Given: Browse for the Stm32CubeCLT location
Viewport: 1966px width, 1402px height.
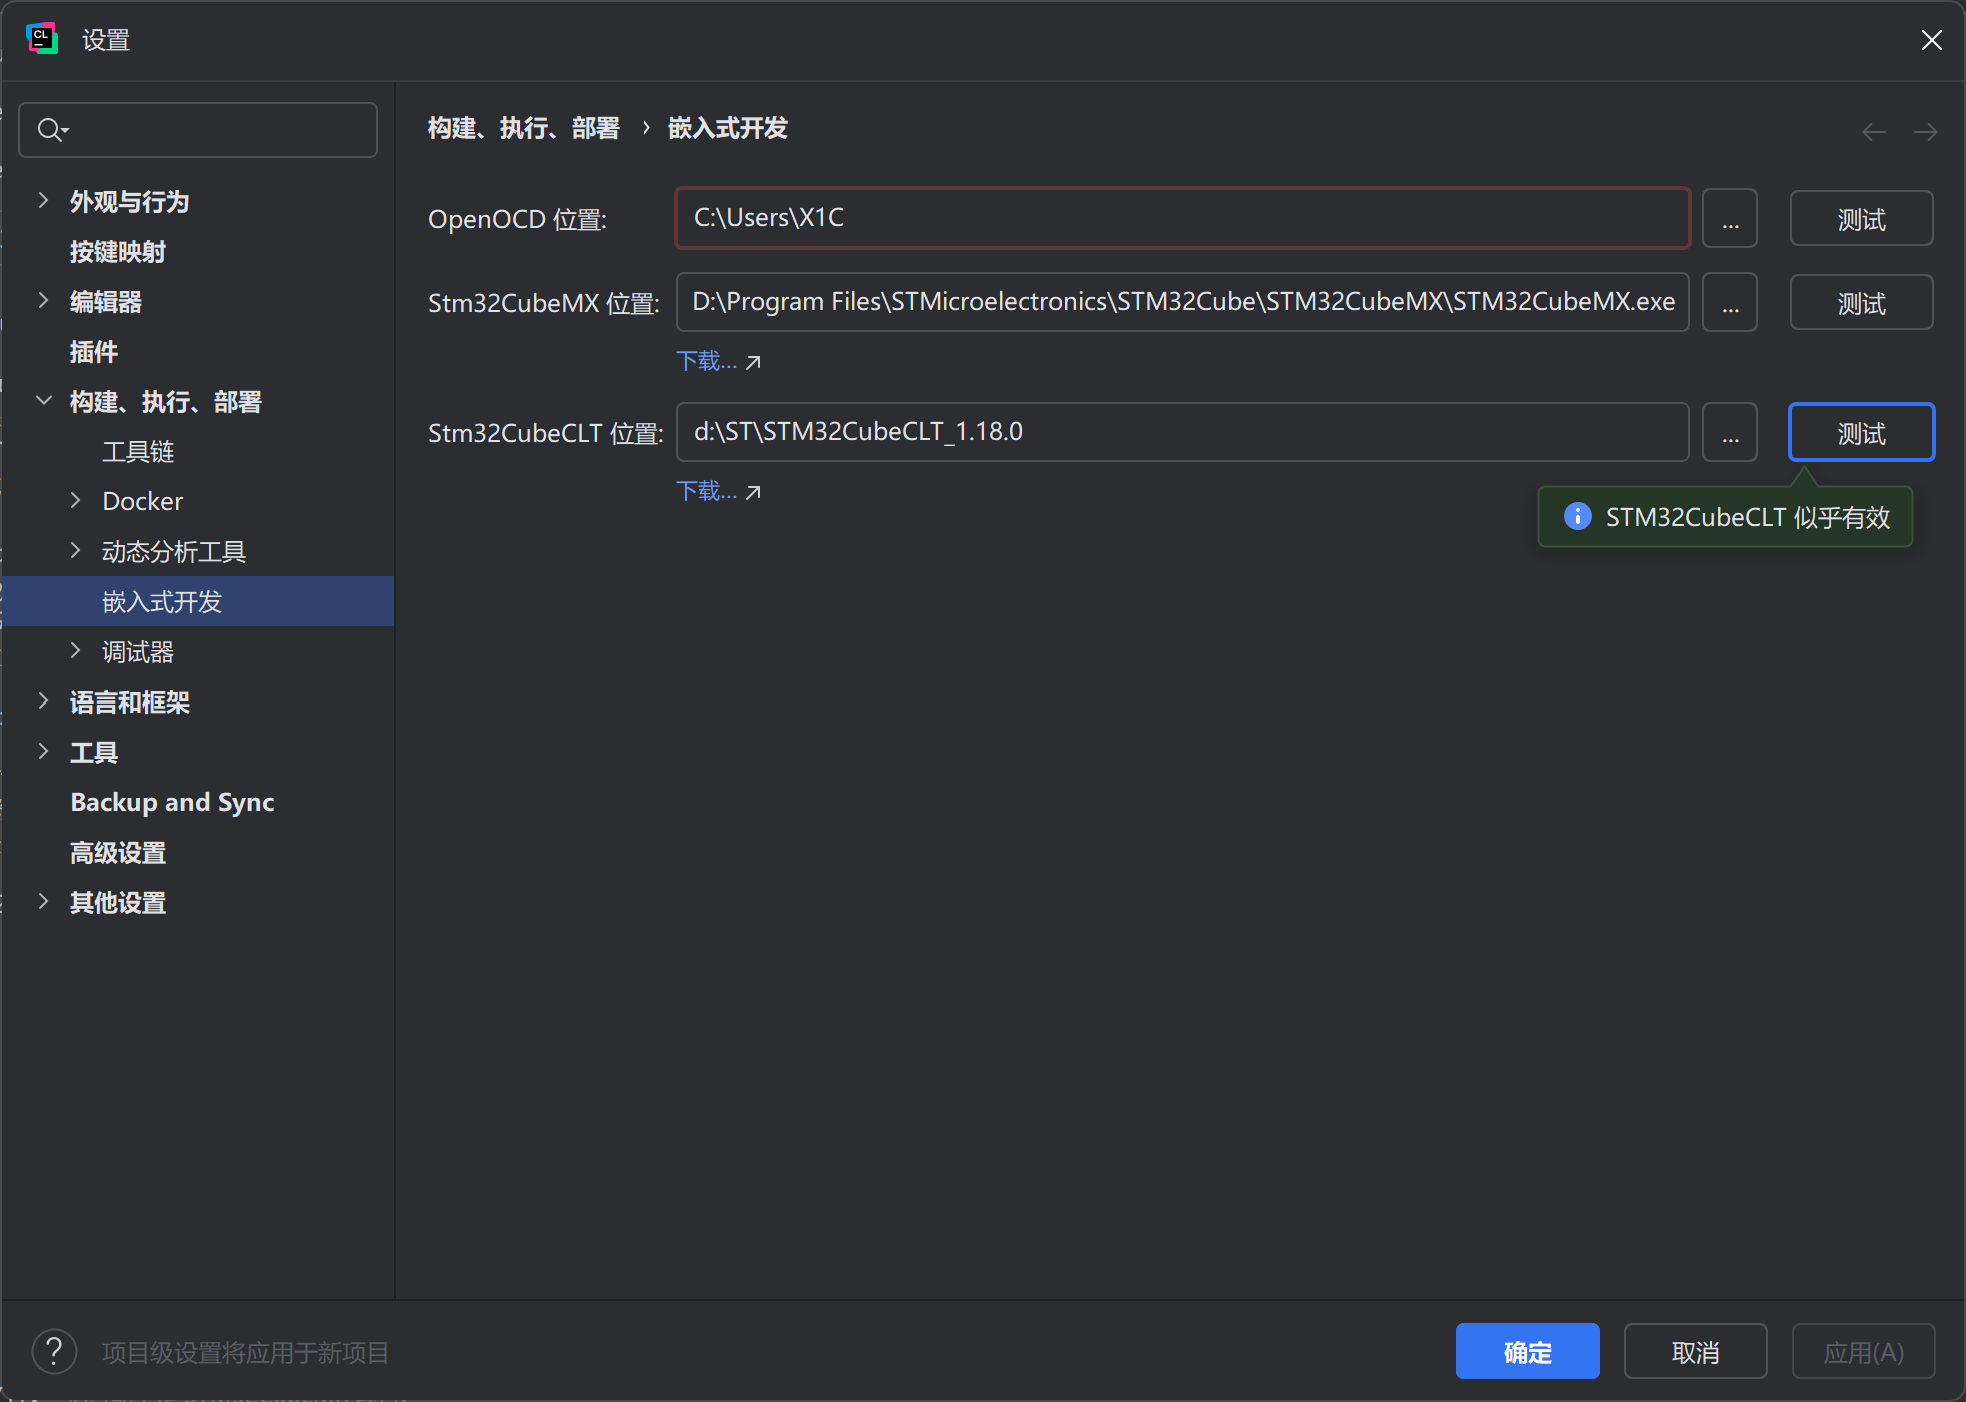Looking at the screenshot, I should click(x=1730, y=432).
